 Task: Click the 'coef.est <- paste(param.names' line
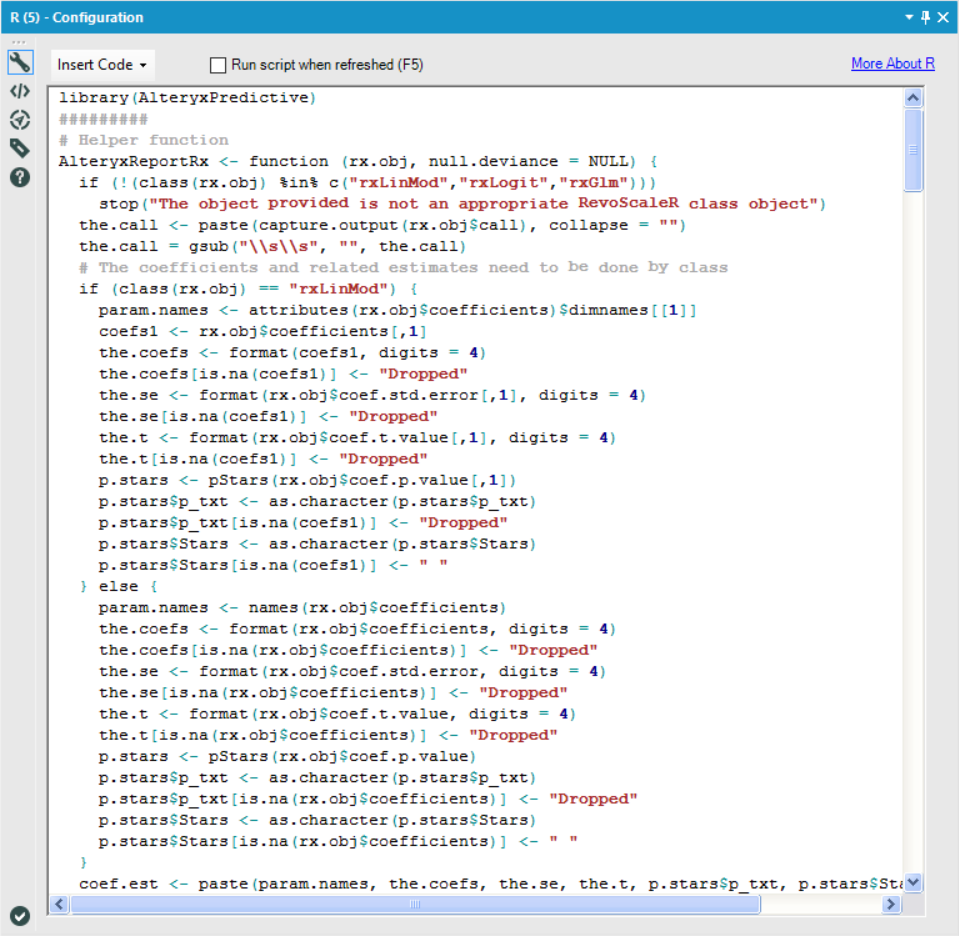coord(491,884)
